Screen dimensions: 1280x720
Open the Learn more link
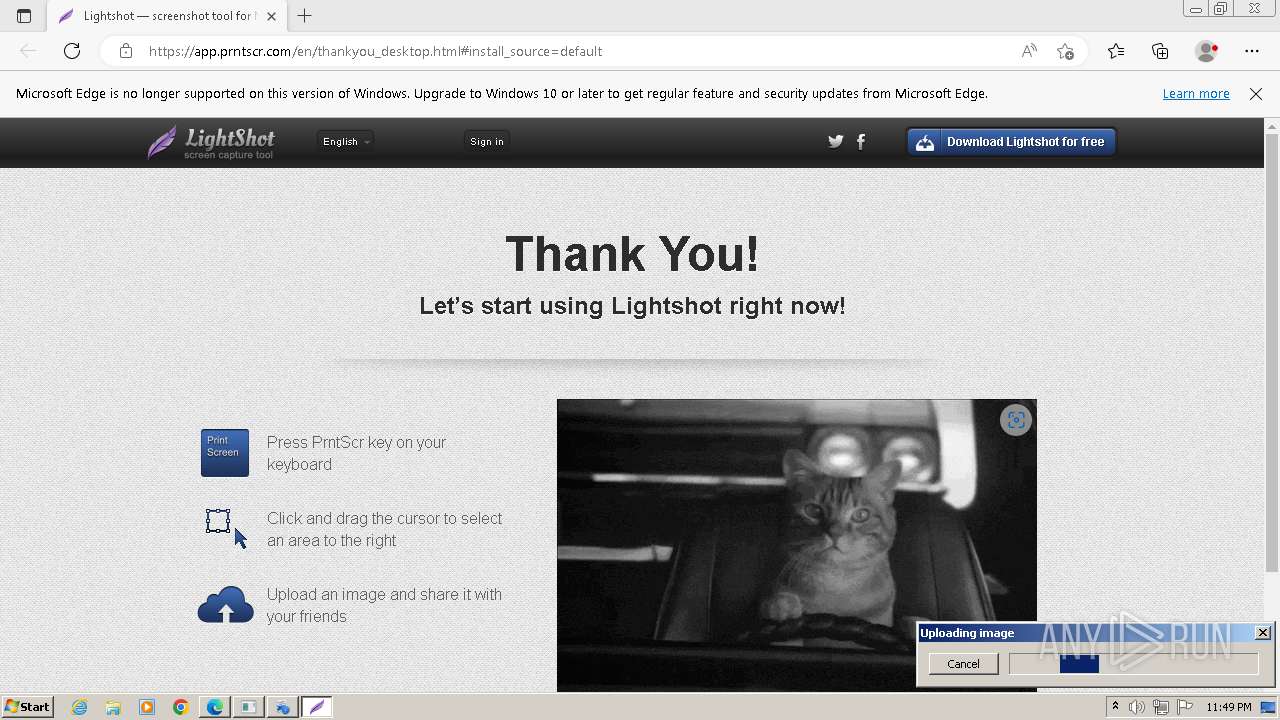point(1196,94)
